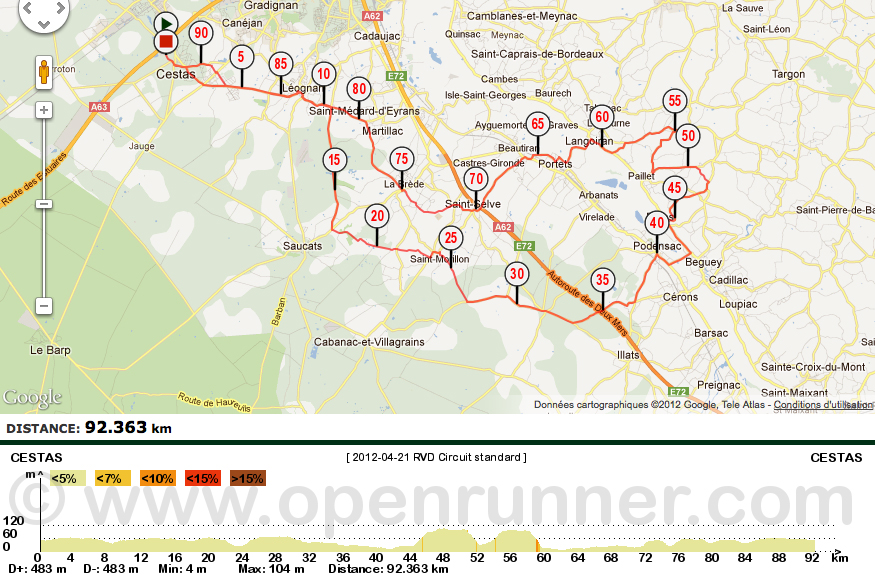Click the 2012-04-21 RVD Circuit standard title
The width and height of the screenshot is (876, 581).
437,458
